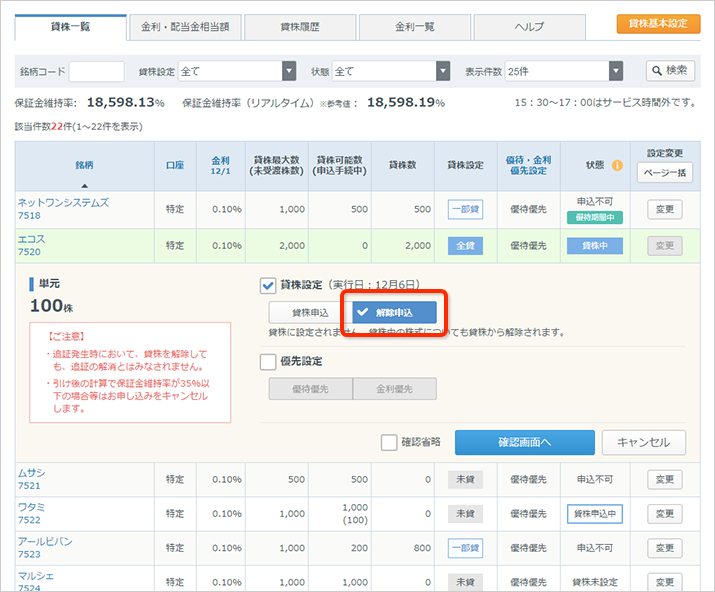
Task: Open 貸株基本設定 orange button
Action: coord(658,24)
